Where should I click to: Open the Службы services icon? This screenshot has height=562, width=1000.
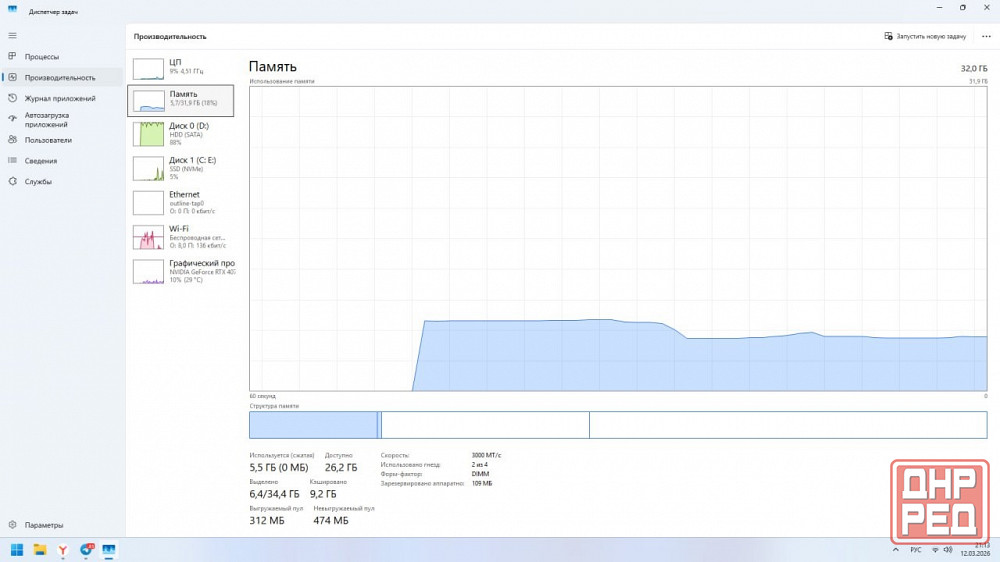[x=12, y=182]
